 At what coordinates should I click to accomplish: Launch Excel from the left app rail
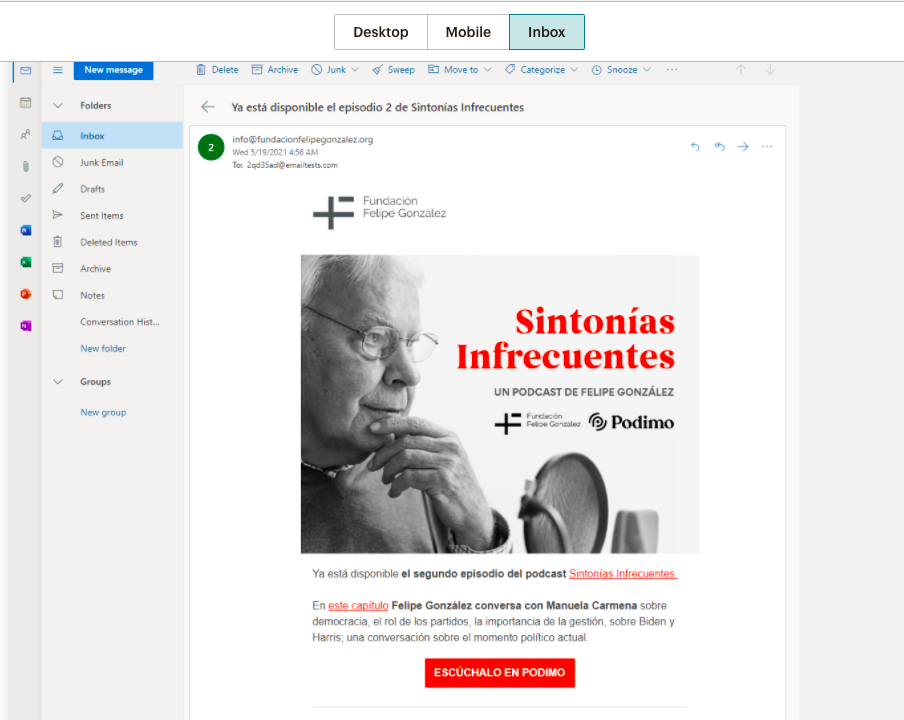(x=26, y=262)
